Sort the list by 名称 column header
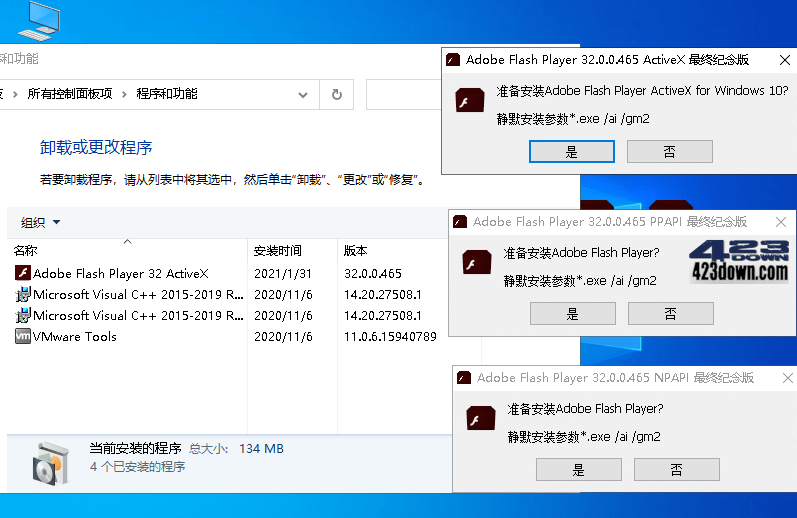Viewport: 797px width, 518px height. click(26, 251)
